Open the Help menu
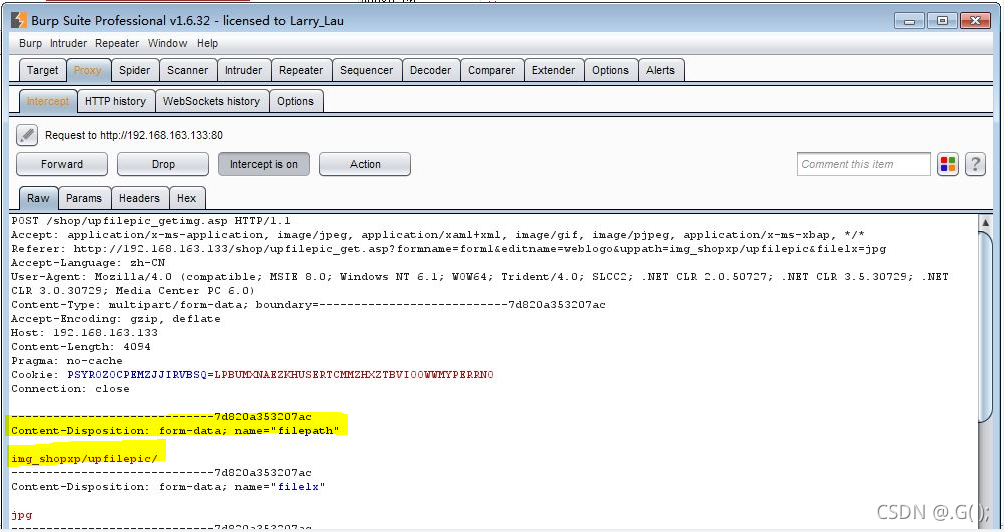Image resolution: width=1004 pixels, height=532 pixels. 207,43
